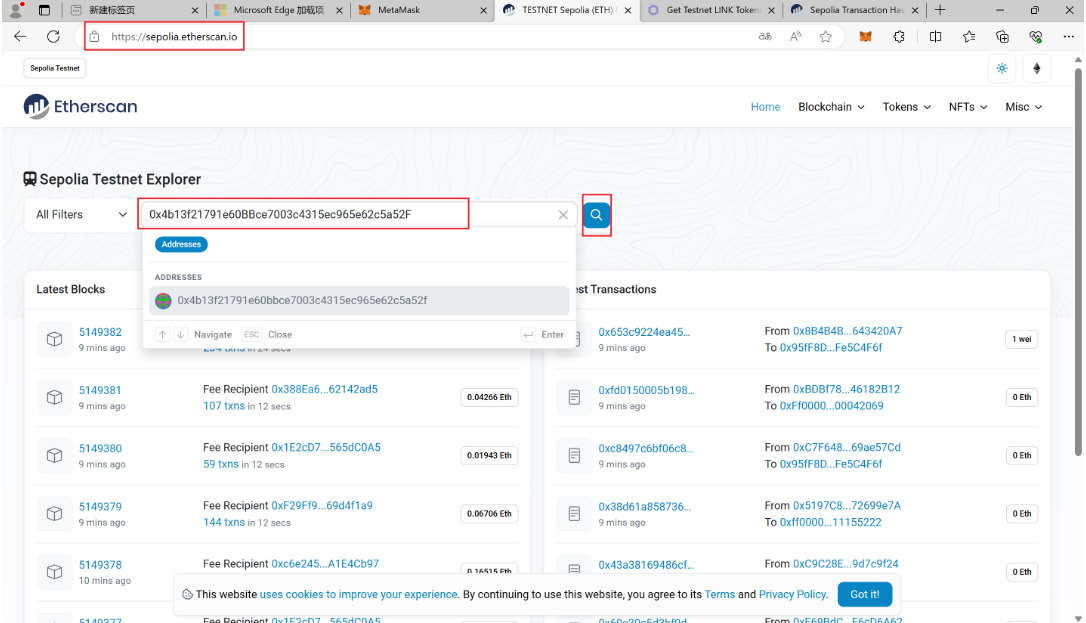Image resolution: width=1086 pixels, height=623 pixels.
Task: Expand the Blockchain menu
Action: click(831, 107)
